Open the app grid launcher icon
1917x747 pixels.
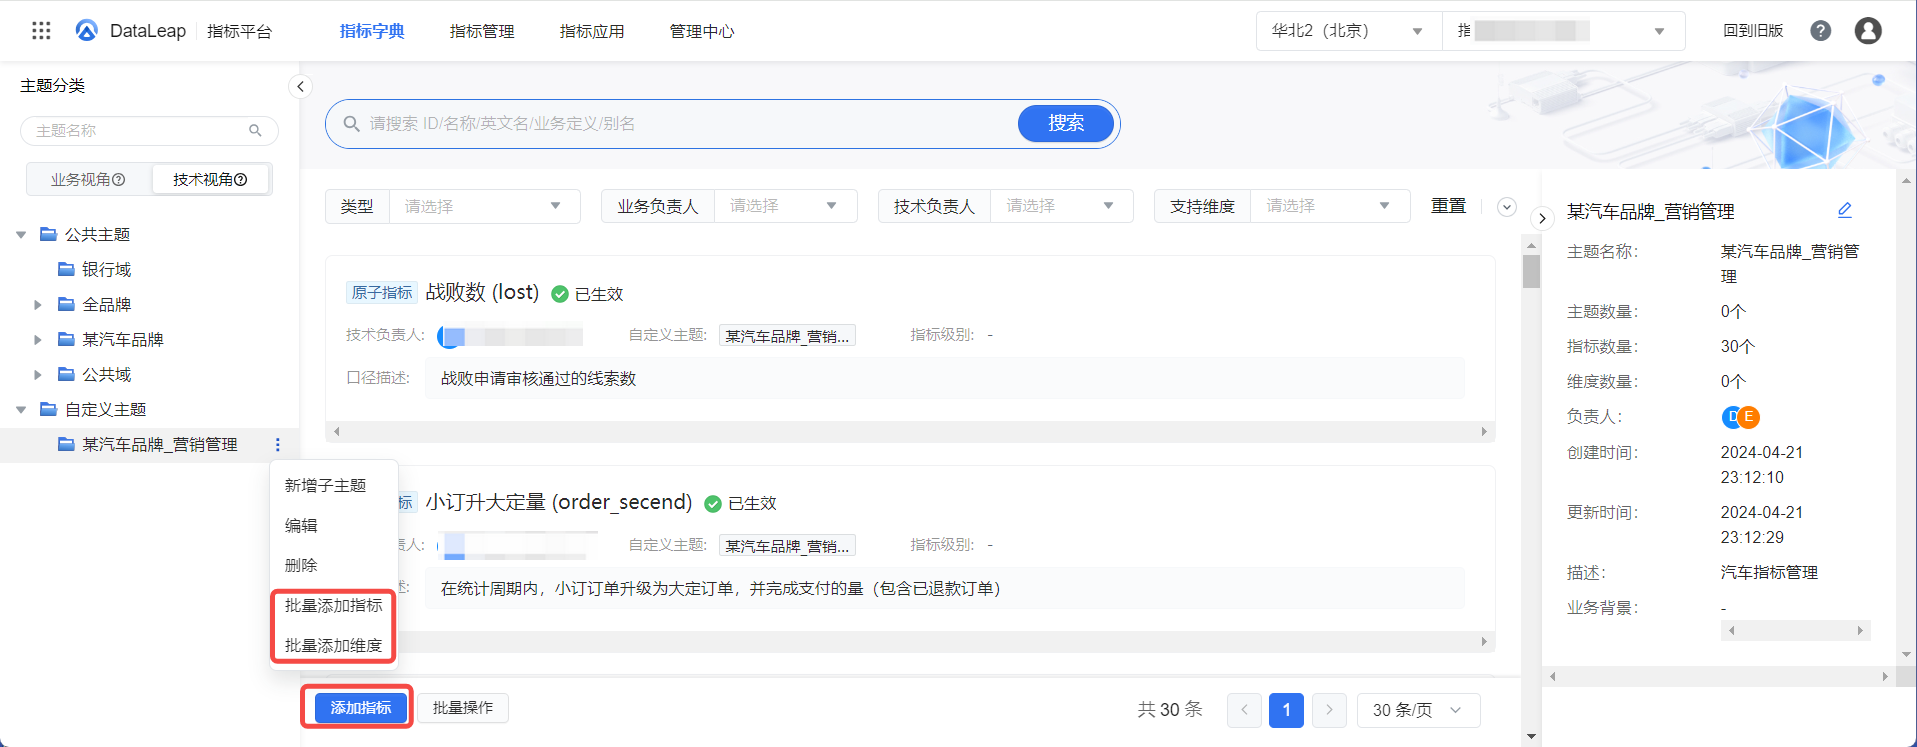pyautogui.click(x=41, y=31)
